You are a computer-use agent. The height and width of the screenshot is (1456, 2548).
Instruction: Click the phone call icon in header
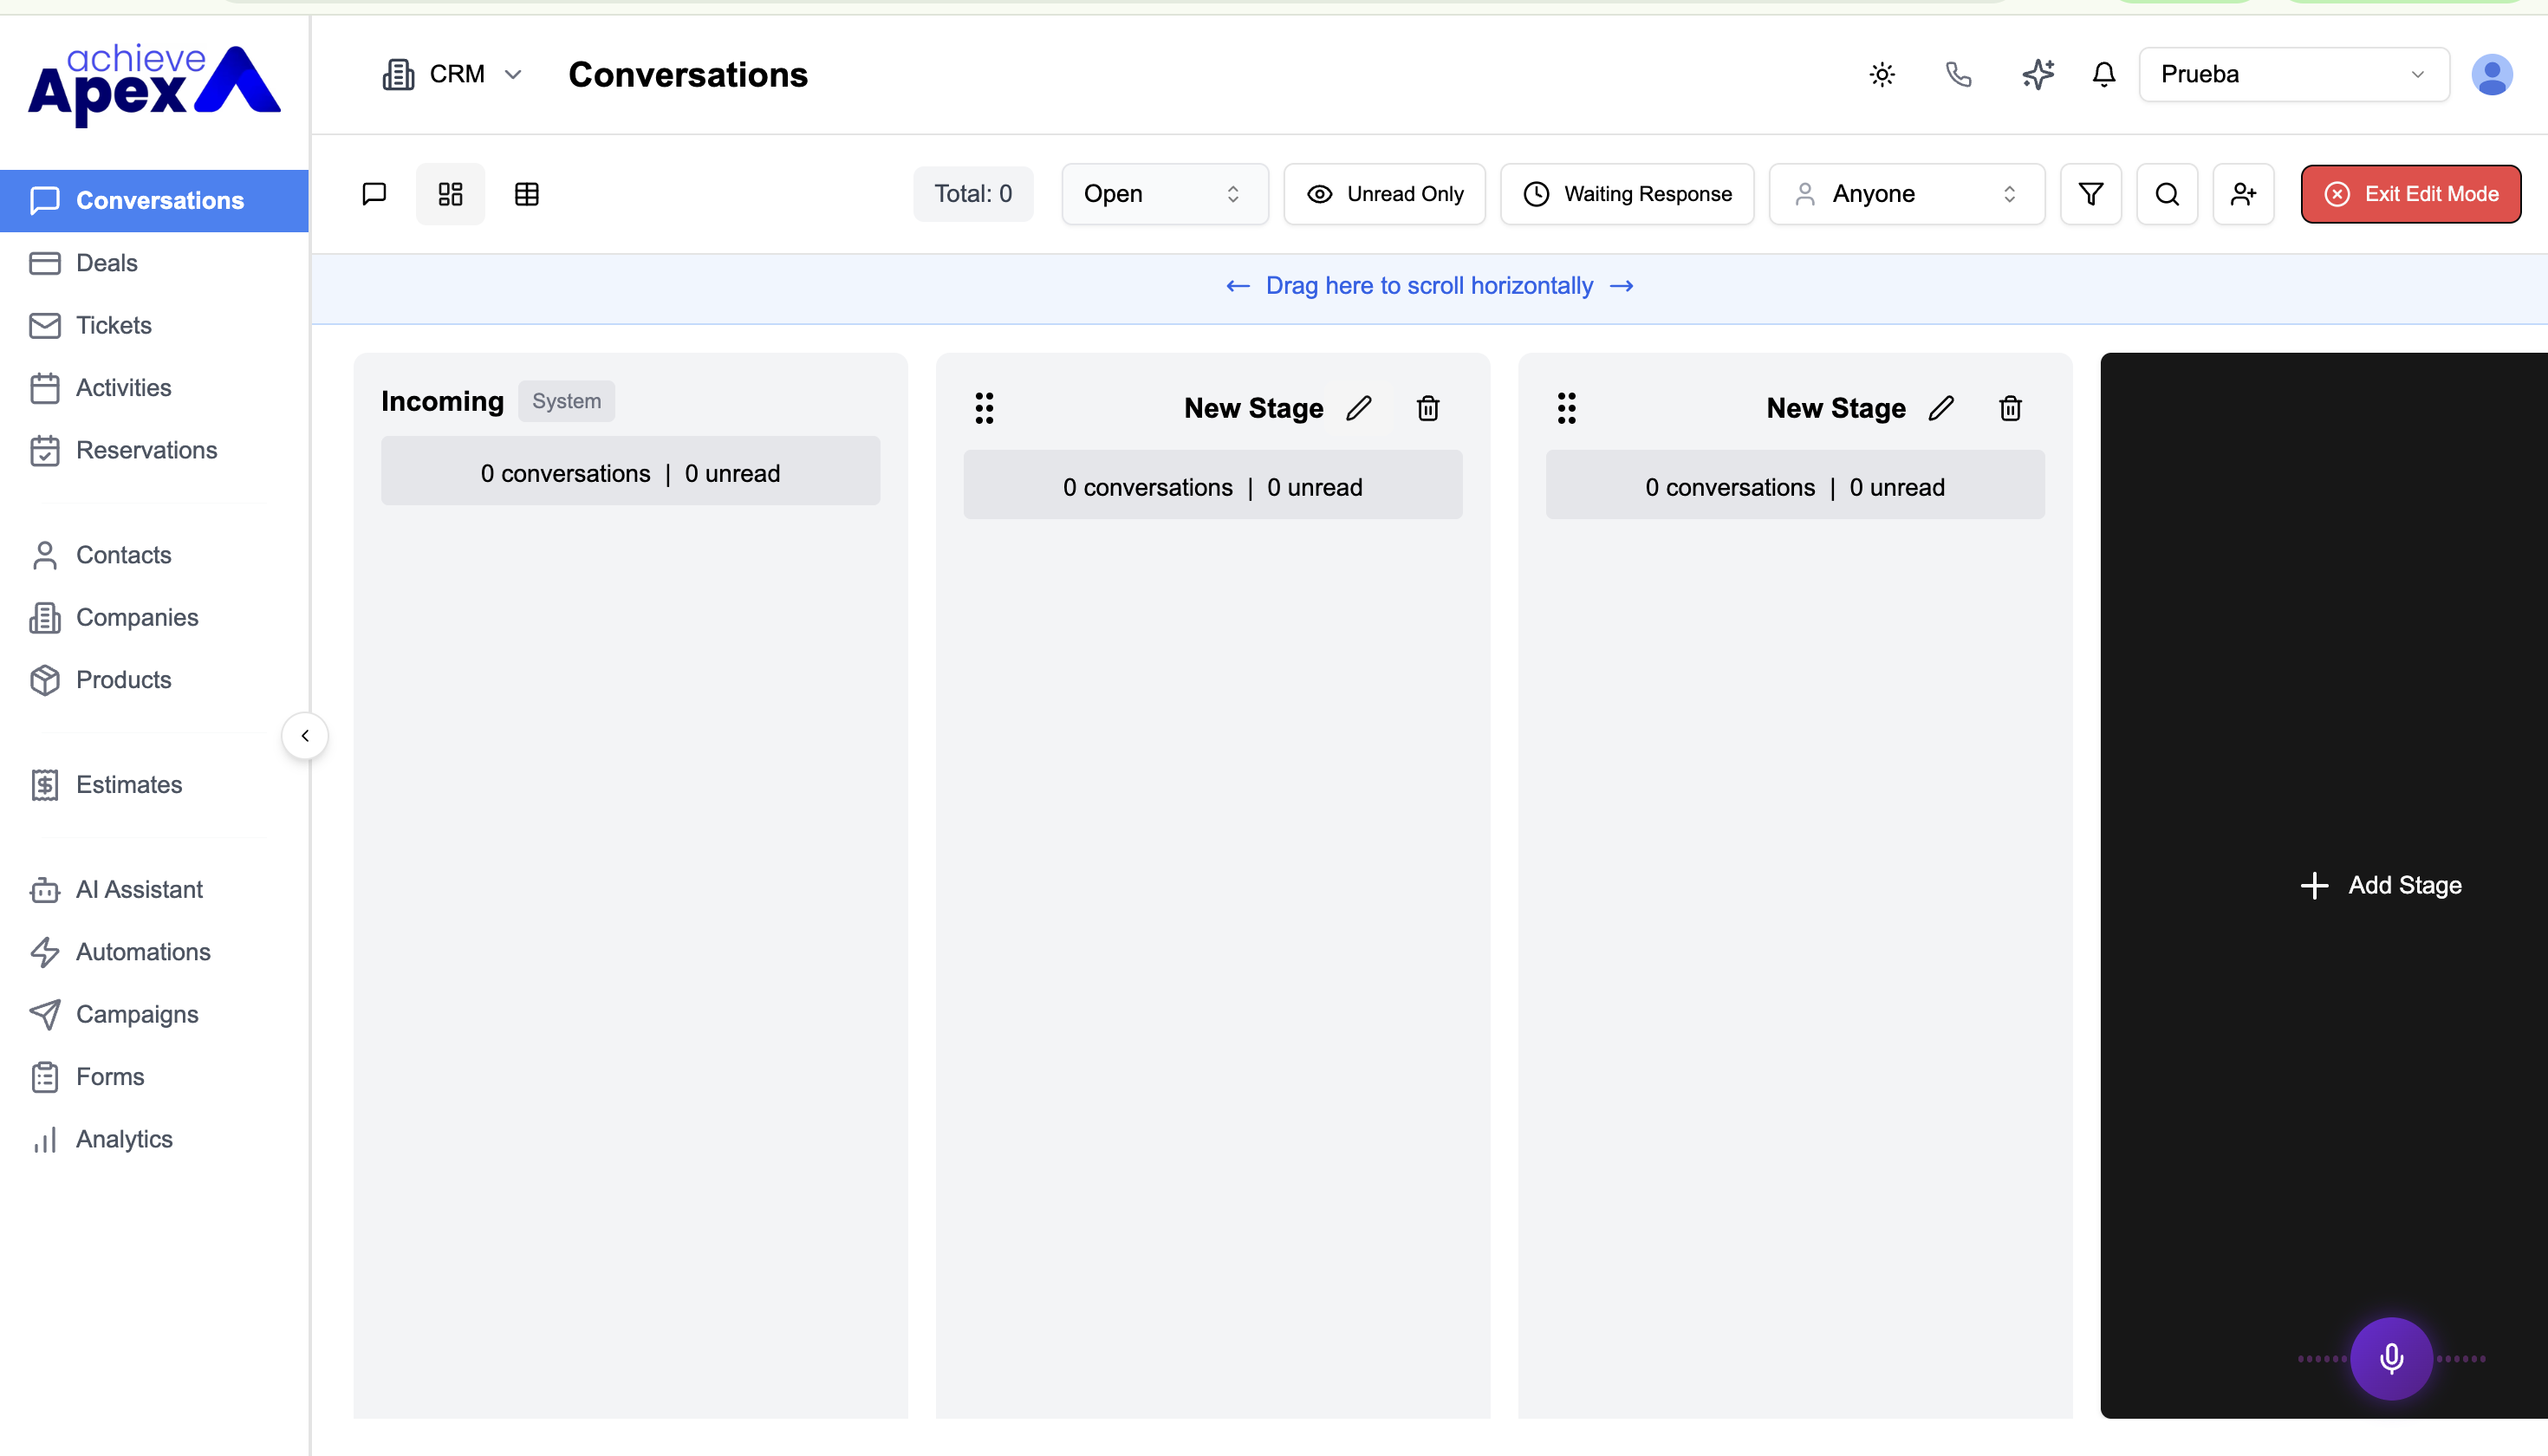tap(1958, 74)
